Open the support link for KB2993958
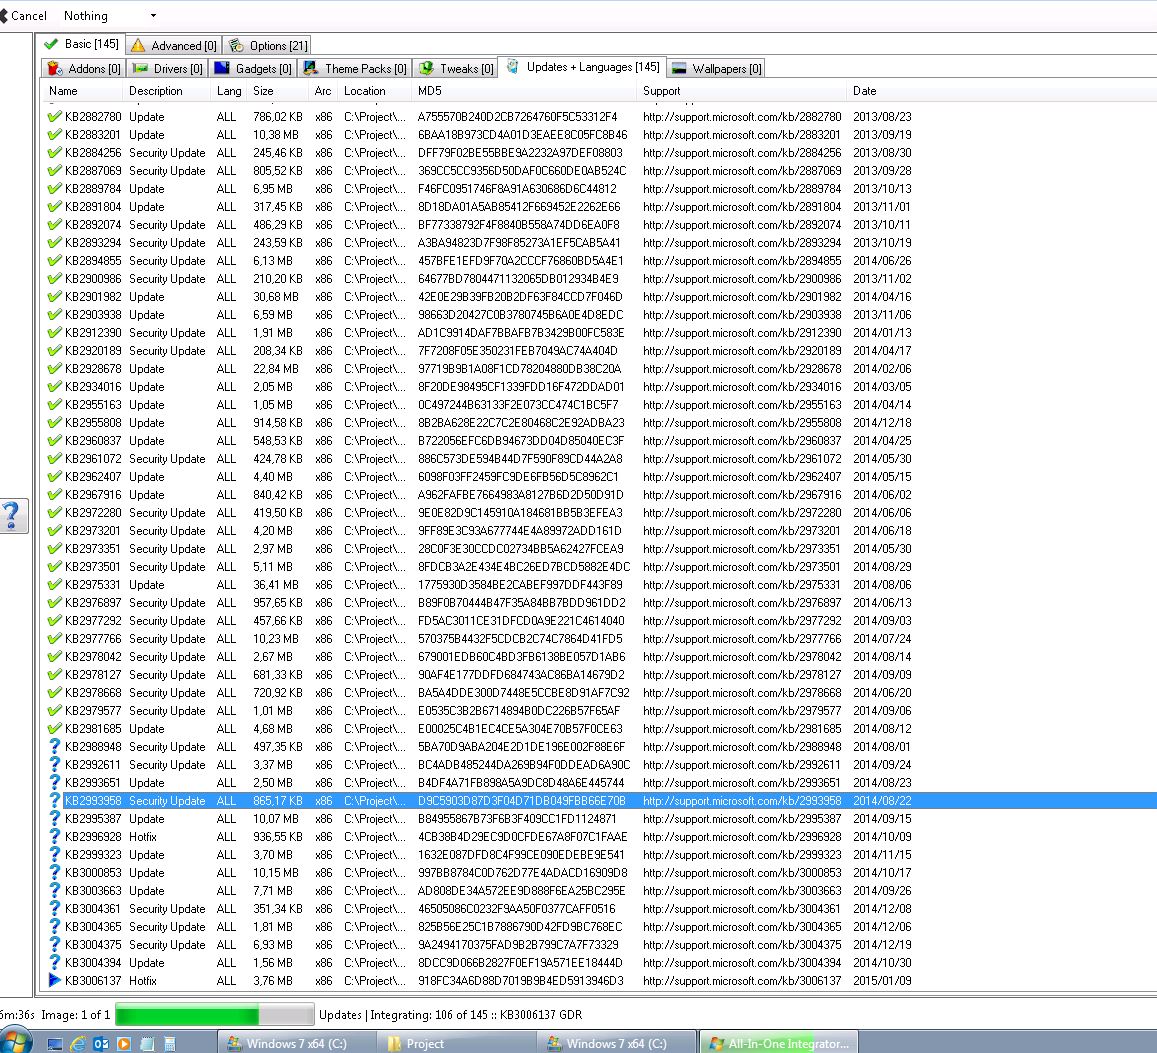 pos(742,801)
